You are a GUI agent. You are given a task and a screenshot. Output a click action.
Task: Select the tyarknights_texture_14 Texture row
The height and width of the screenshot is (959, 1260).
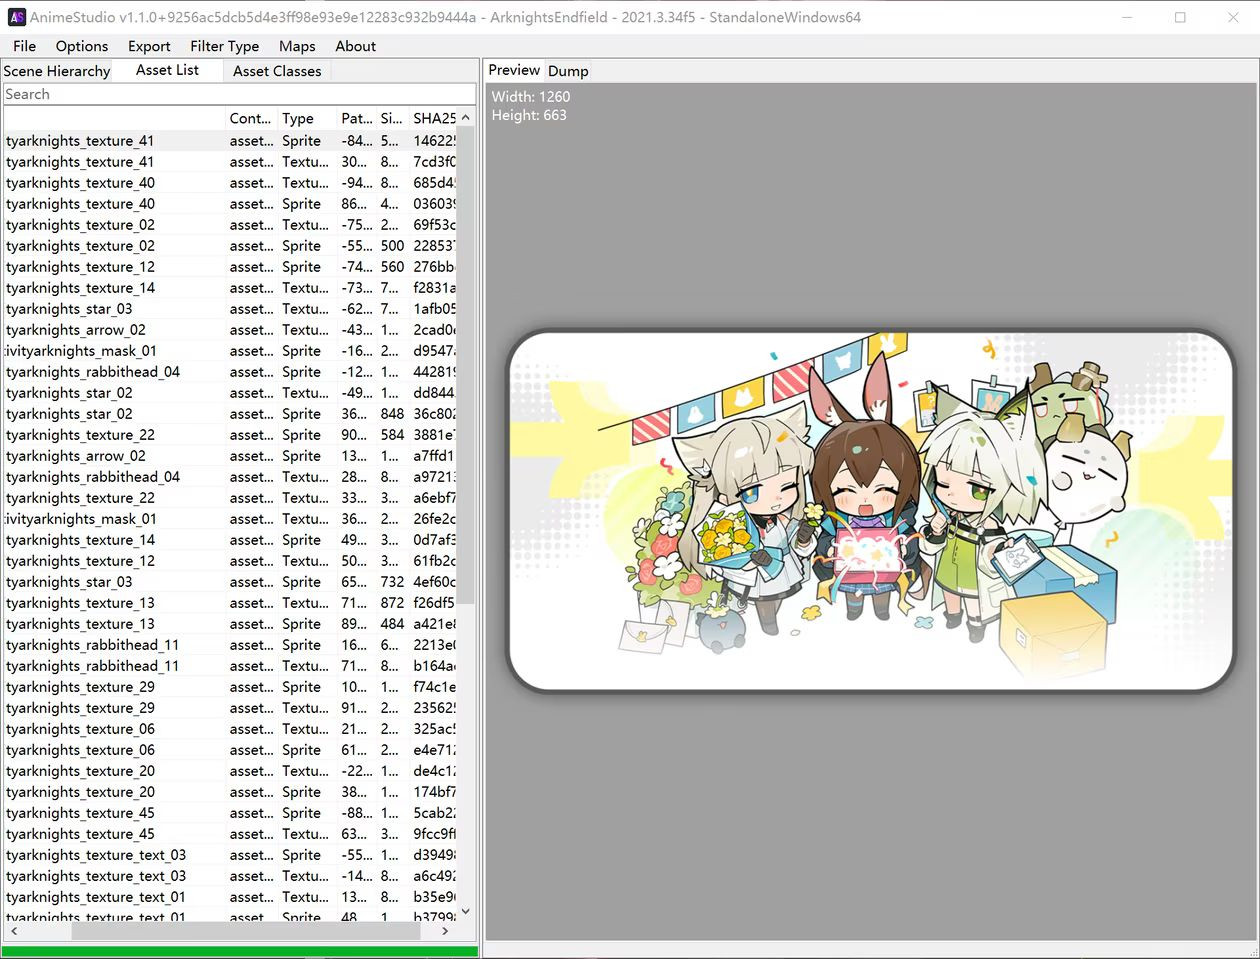click(230, 288)
